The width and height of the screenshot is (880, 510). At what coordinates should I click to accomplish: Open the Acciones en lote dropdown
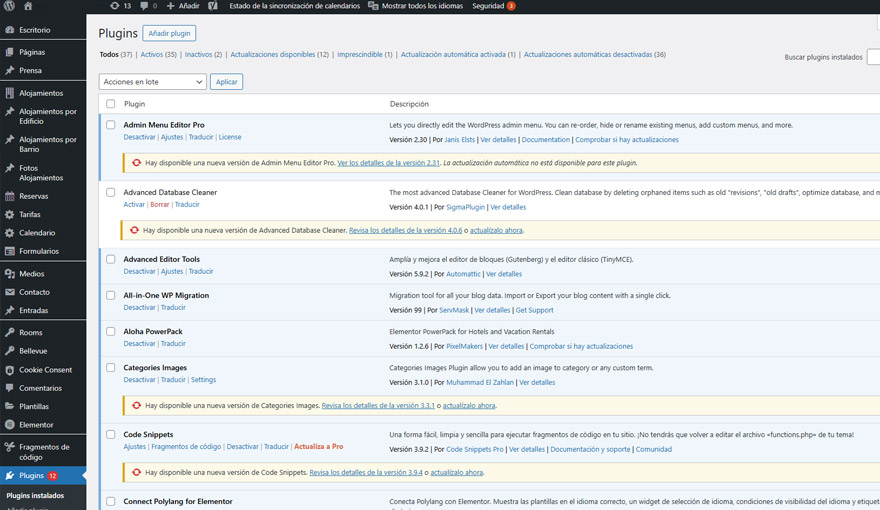point(152,82)
